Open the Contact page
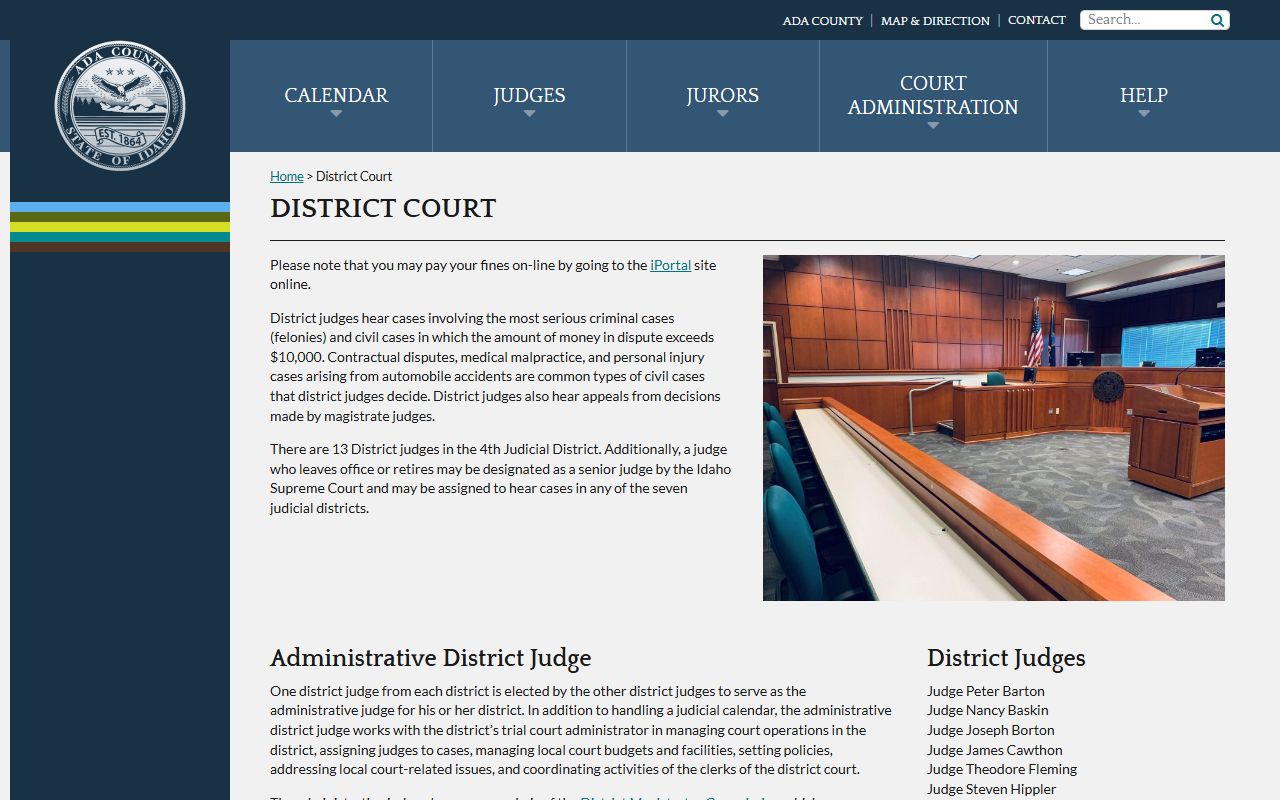The height and width of the screenshot is (800, 1280). coord(1037,20)
